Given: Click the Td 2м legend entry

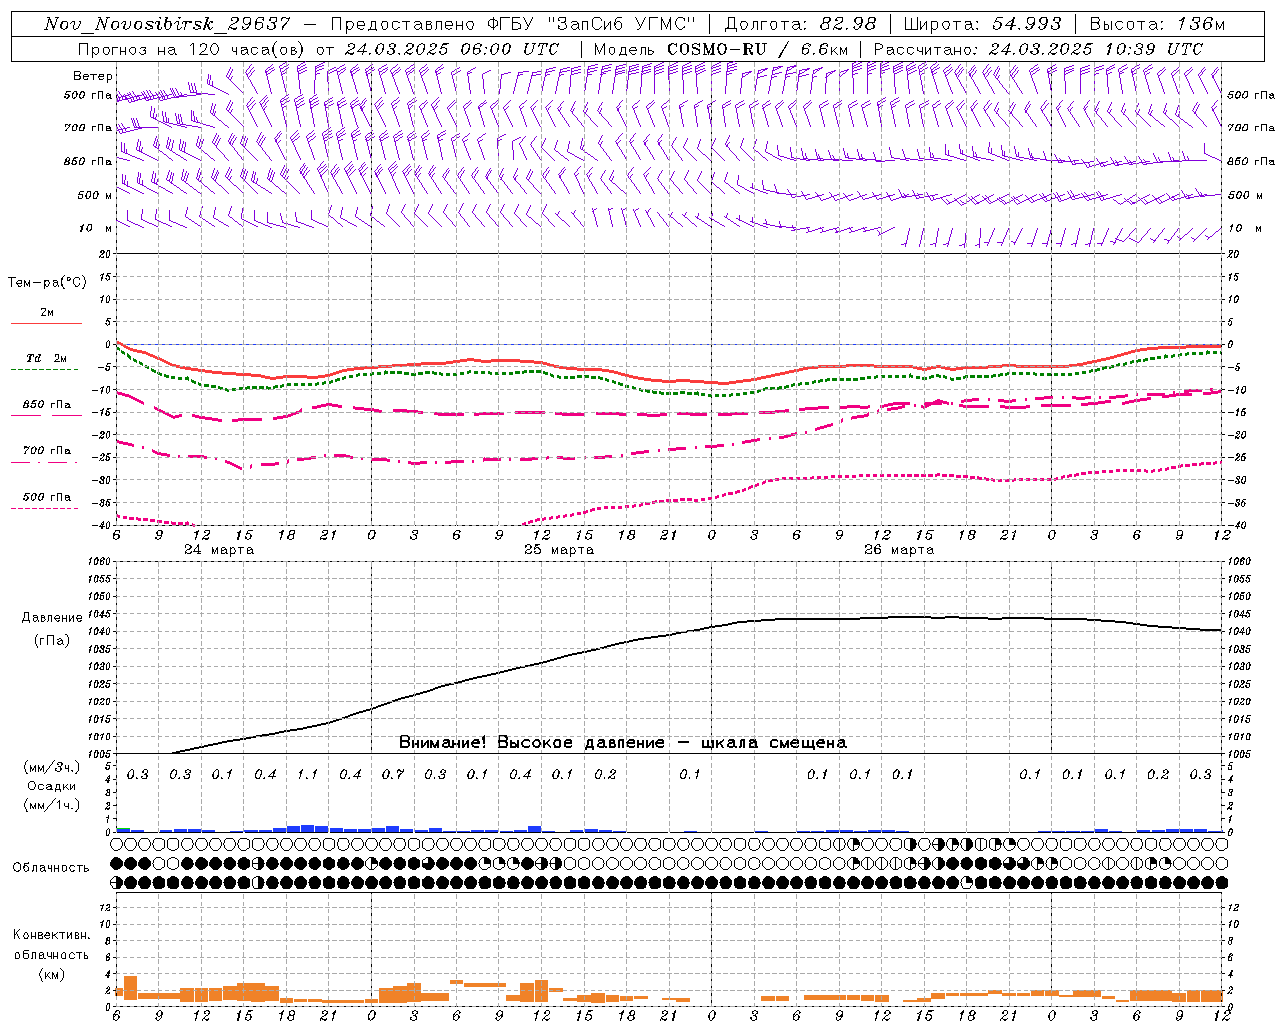Looking at the screenshot, I should coord(46,358).
